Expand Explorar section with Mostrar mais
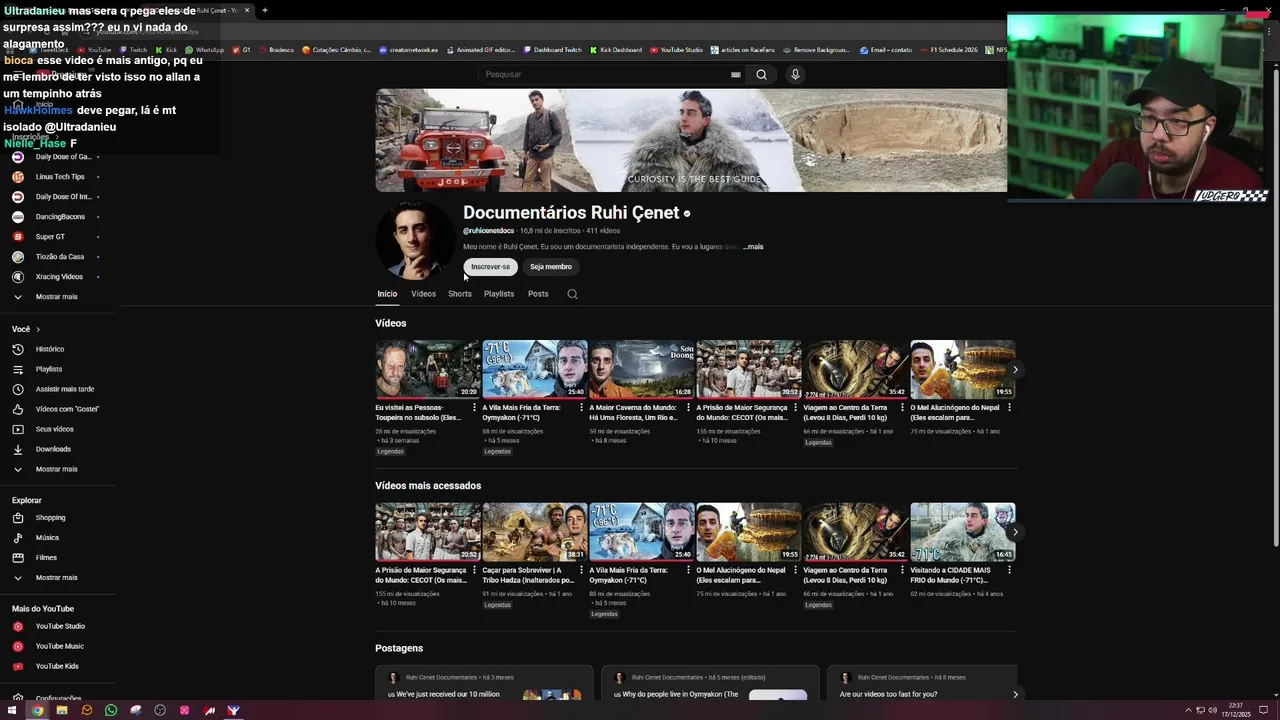 [x=56, y=578]
